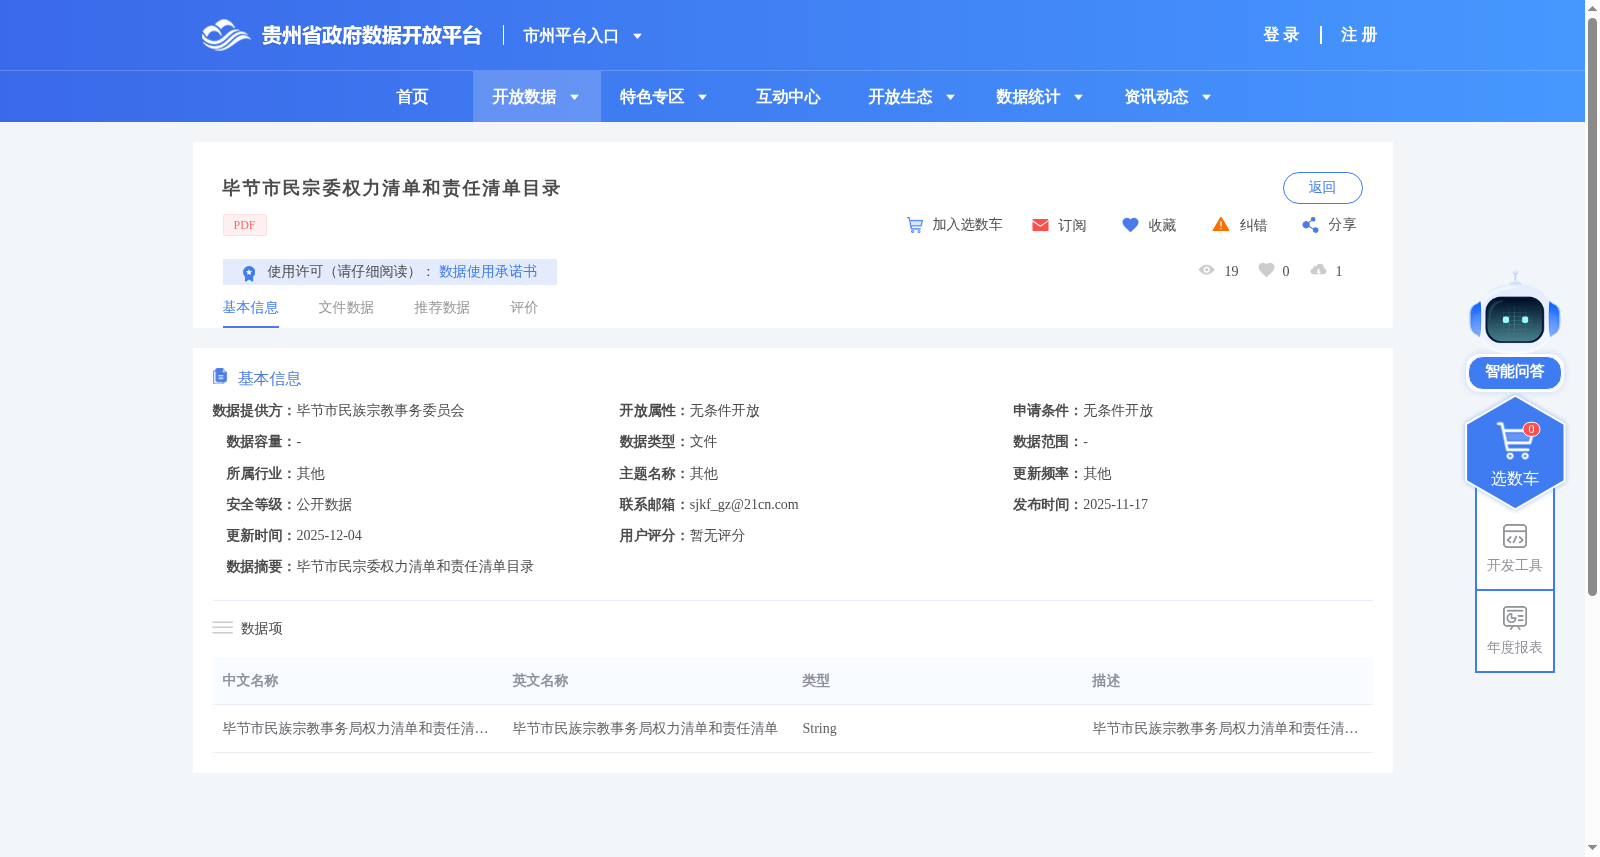This screenshot has width=1600, height=857.
Task: Click the 返回 button
Action: click(x=1322, y=188)
